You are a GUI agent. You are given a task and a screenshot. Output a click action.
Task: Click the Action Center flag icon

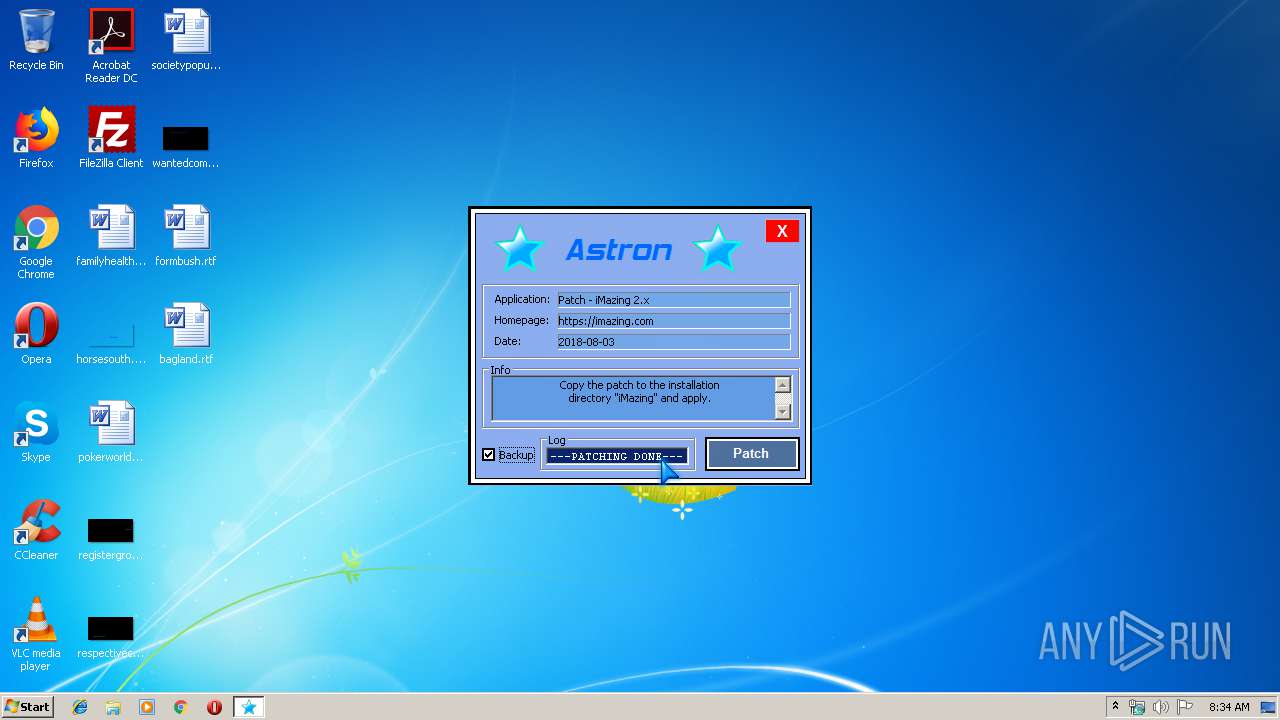(1184, 707)
